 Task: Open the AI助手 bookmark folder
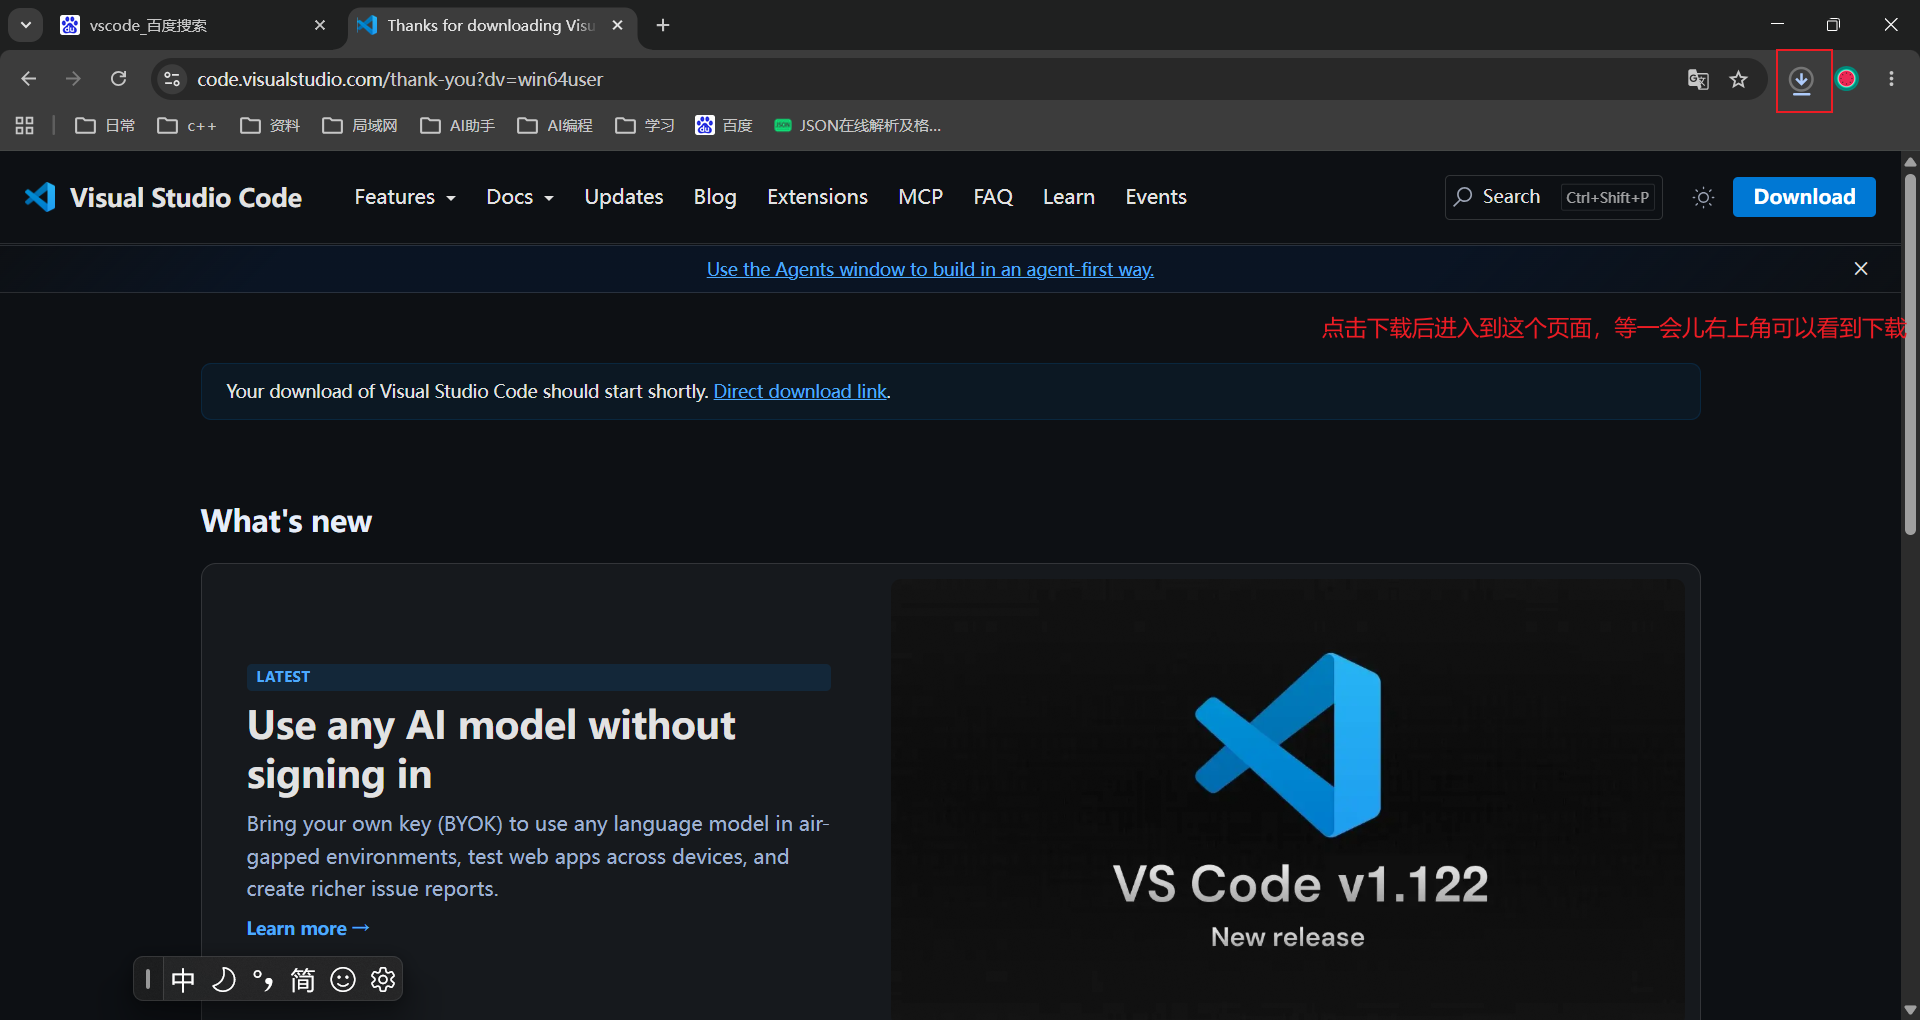tap(458, 125)
